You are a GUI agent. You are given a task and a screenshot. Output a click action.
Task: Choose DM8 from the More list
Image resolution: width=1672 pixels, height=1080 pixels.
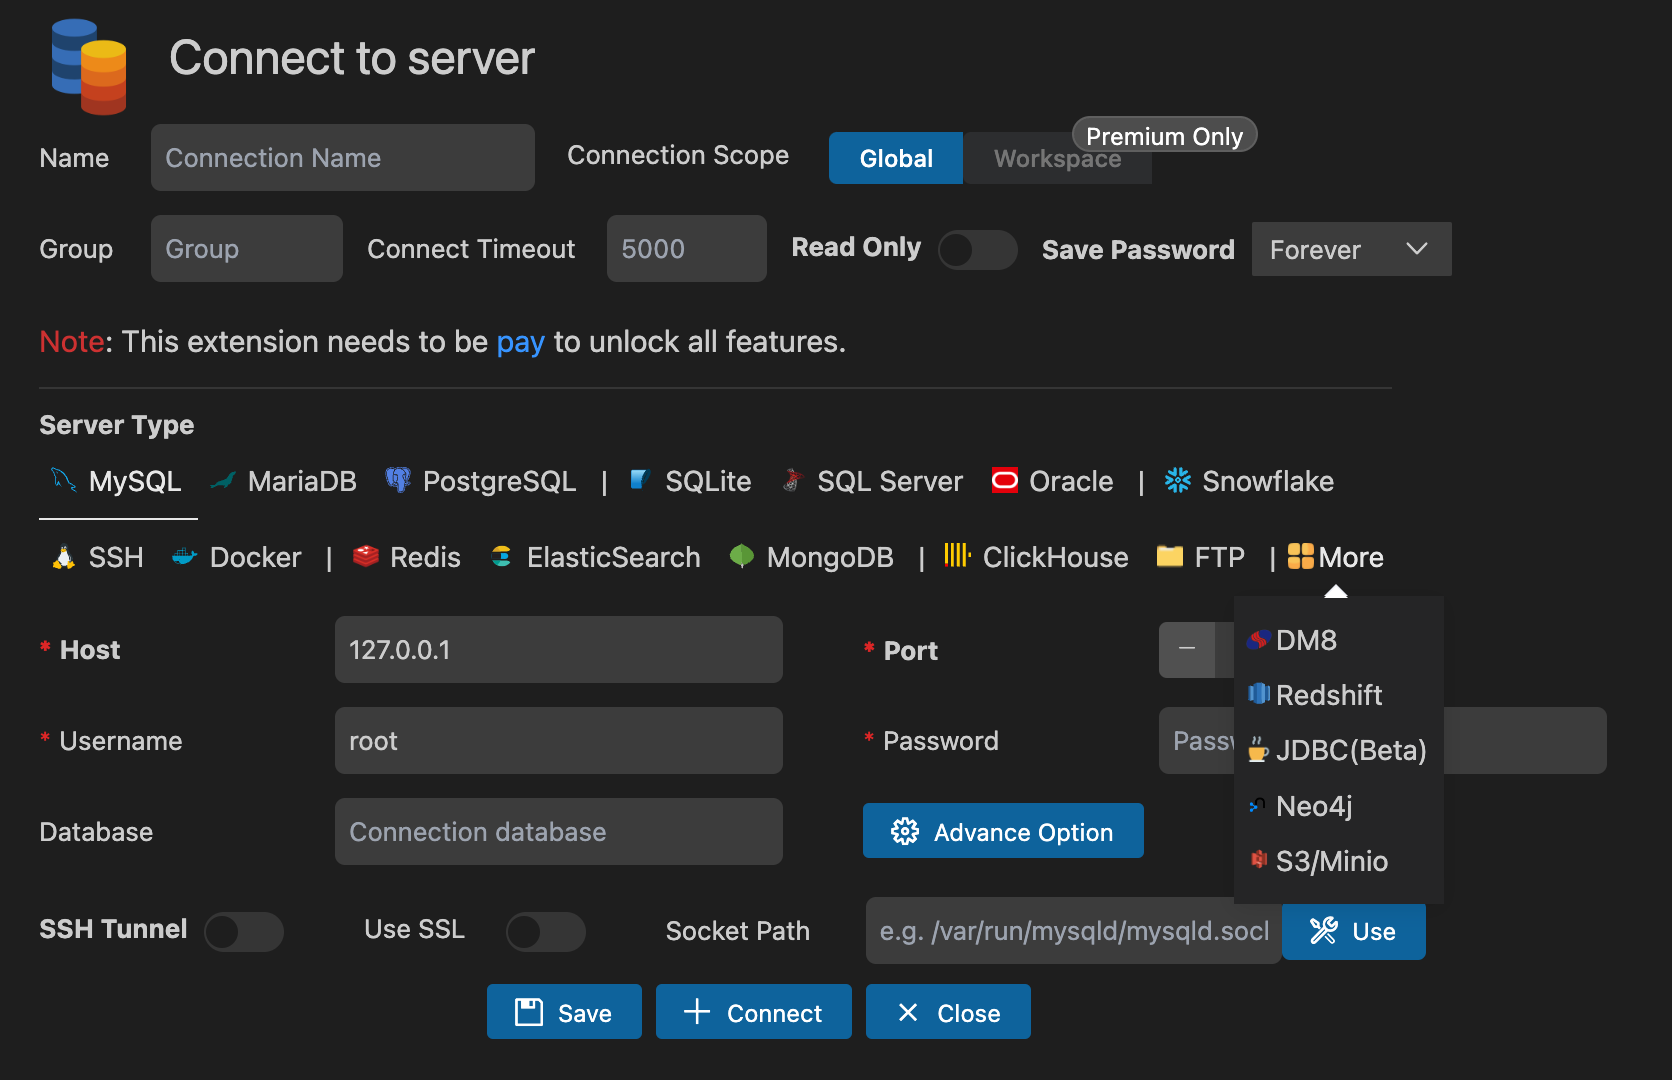point(1338,640)
